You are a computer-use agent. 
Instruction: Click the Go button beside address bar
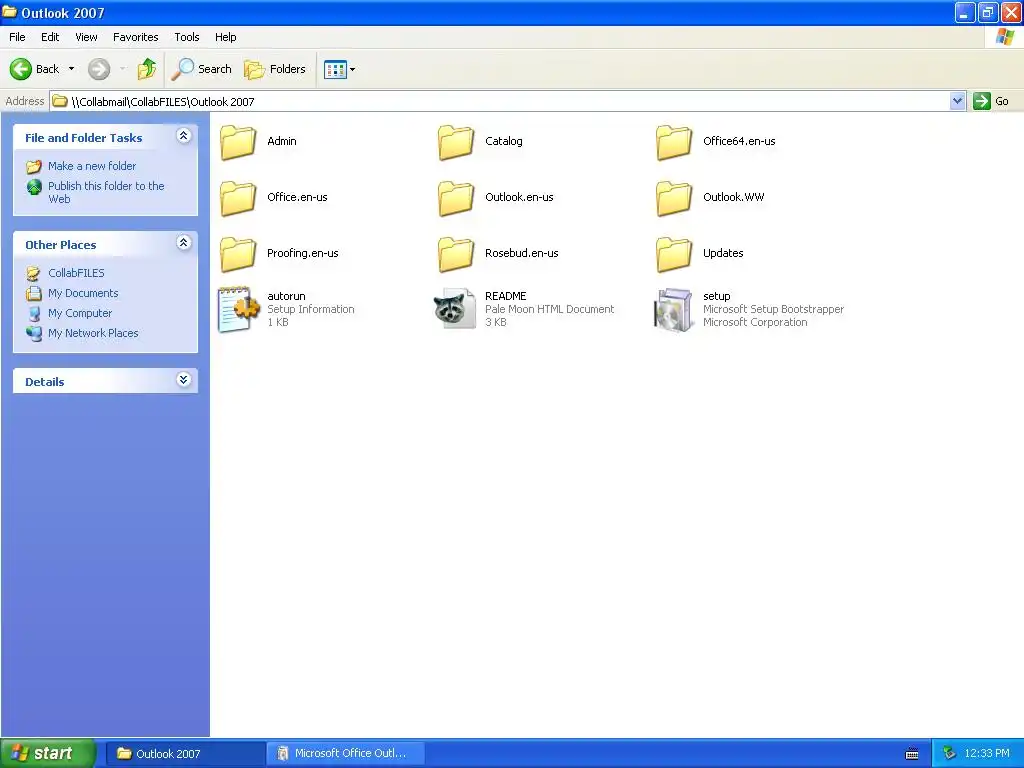pos(991,101)
